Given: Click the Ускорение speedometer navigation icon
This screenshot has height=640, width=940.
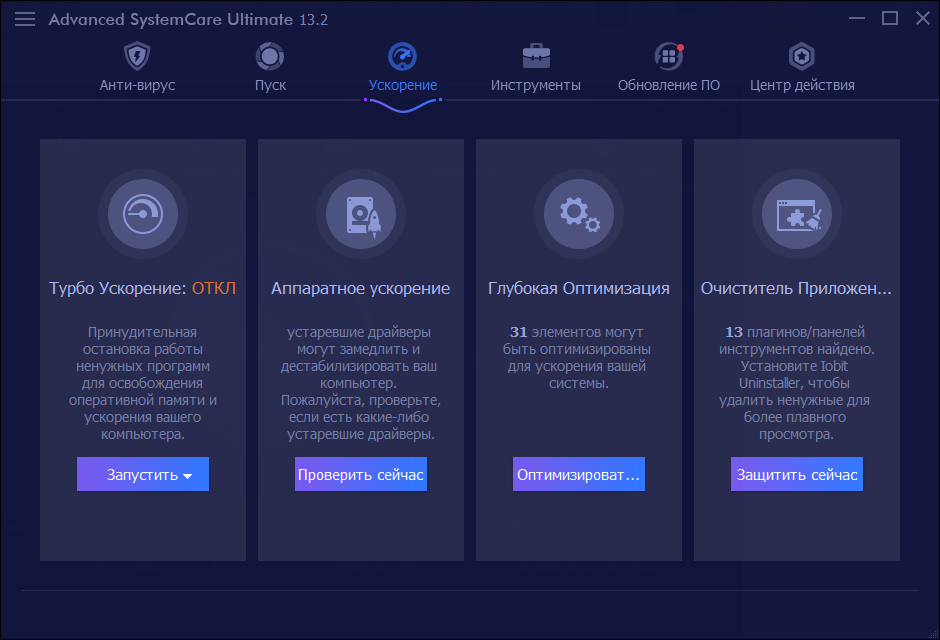Looking at the screenshot, I should [x=402, y=57].
